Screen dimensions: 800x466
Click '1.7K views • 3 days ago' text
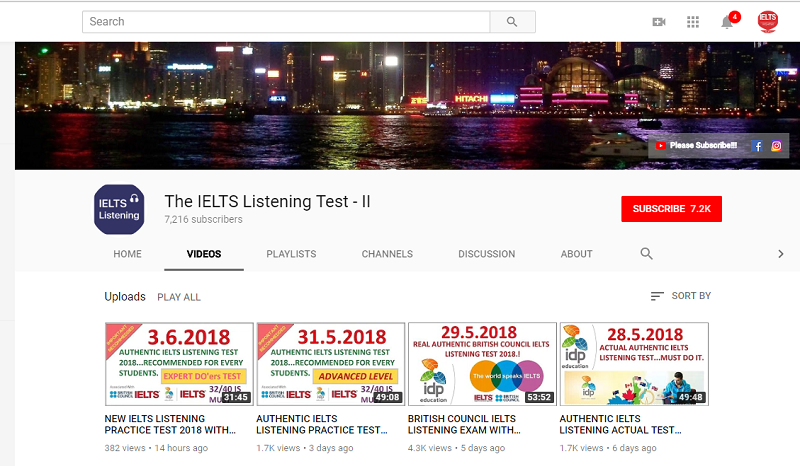click(305, 448)
